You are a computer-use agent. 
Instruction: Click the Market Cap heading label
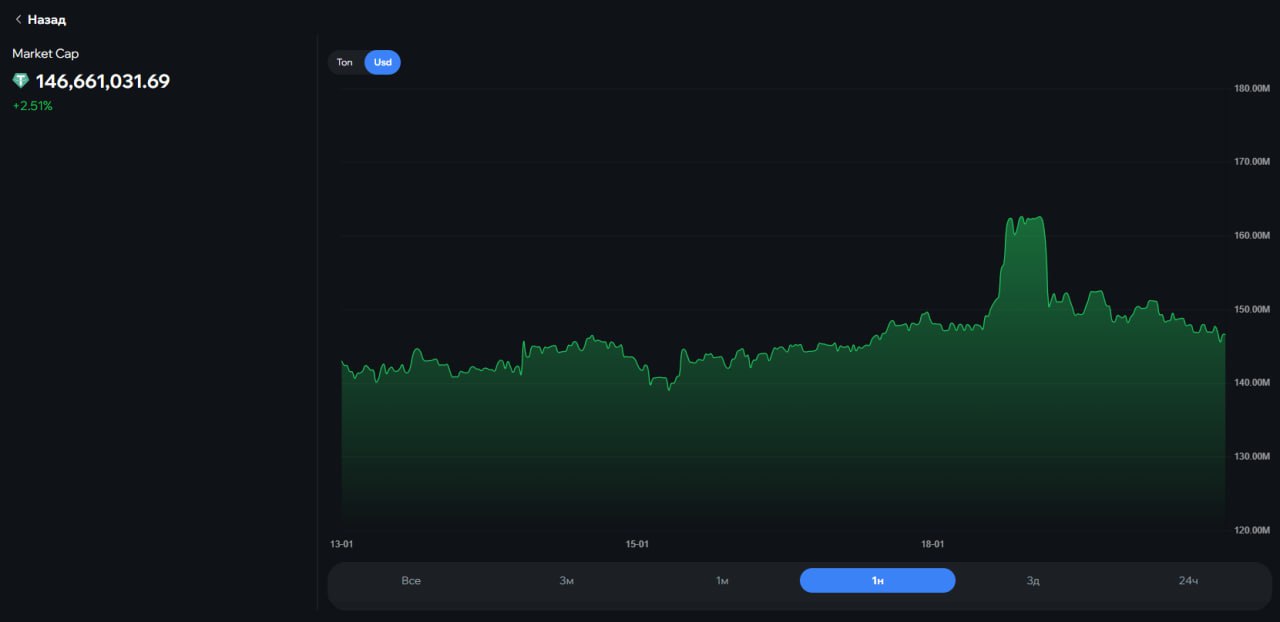(45, 53)
